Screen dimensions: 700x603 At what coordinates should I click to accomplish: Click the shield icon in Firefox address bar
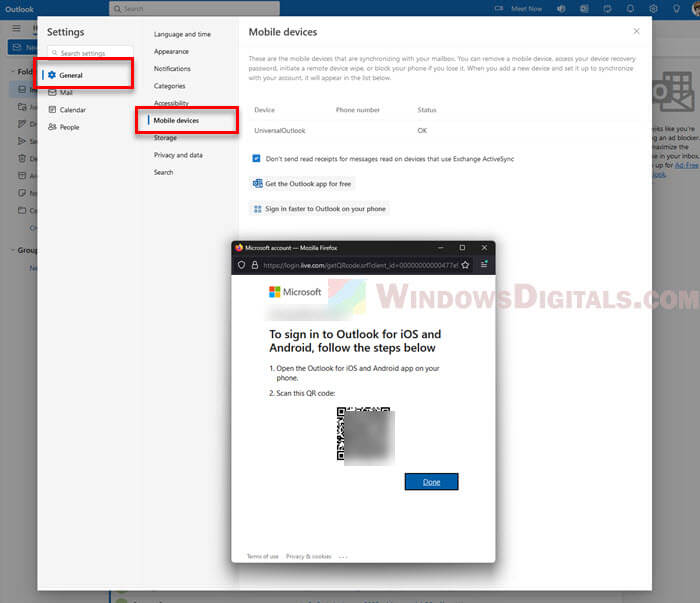pos(241,265)
